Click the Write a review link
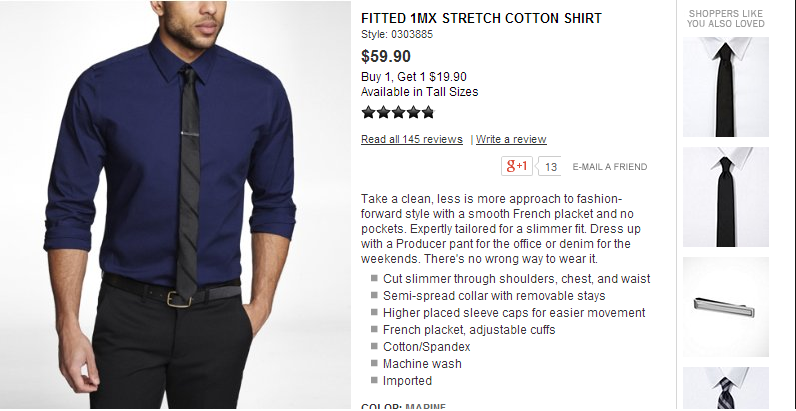Viewport: 796px width, 411px height. coord(511,139)
